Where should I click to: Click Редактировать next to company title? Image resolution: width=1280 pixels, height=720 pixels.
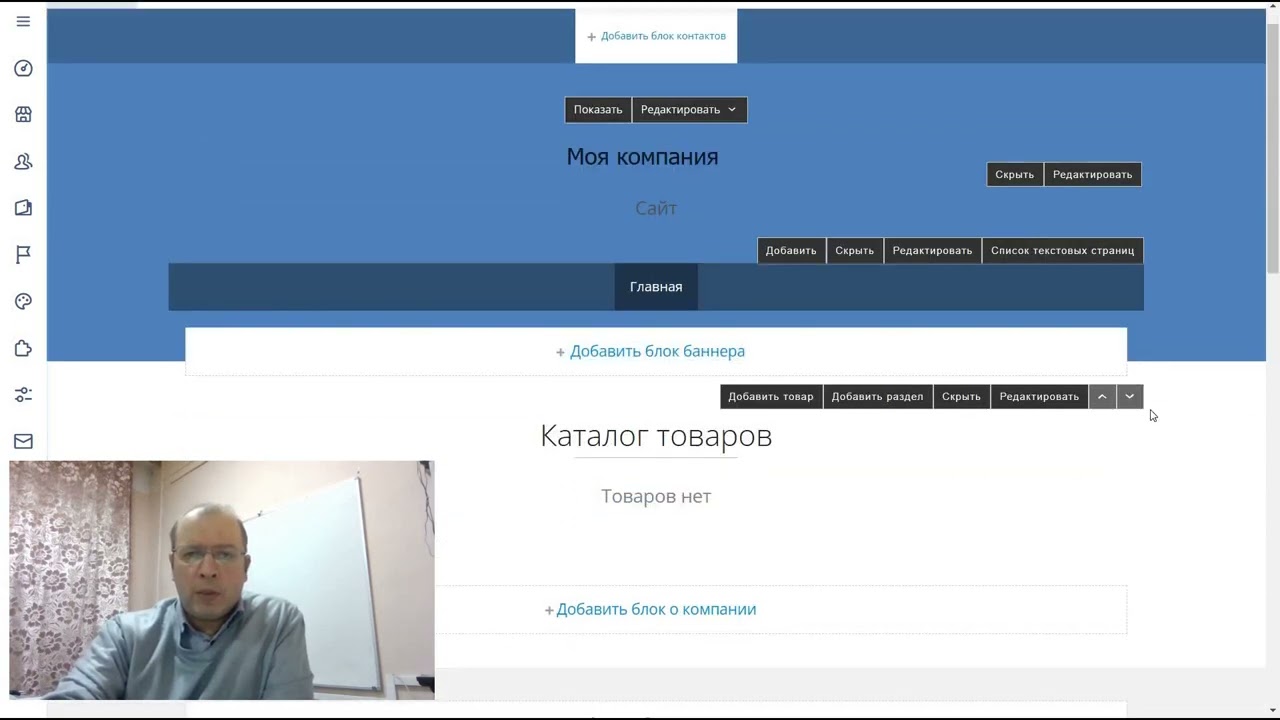tap(1093, 175)
